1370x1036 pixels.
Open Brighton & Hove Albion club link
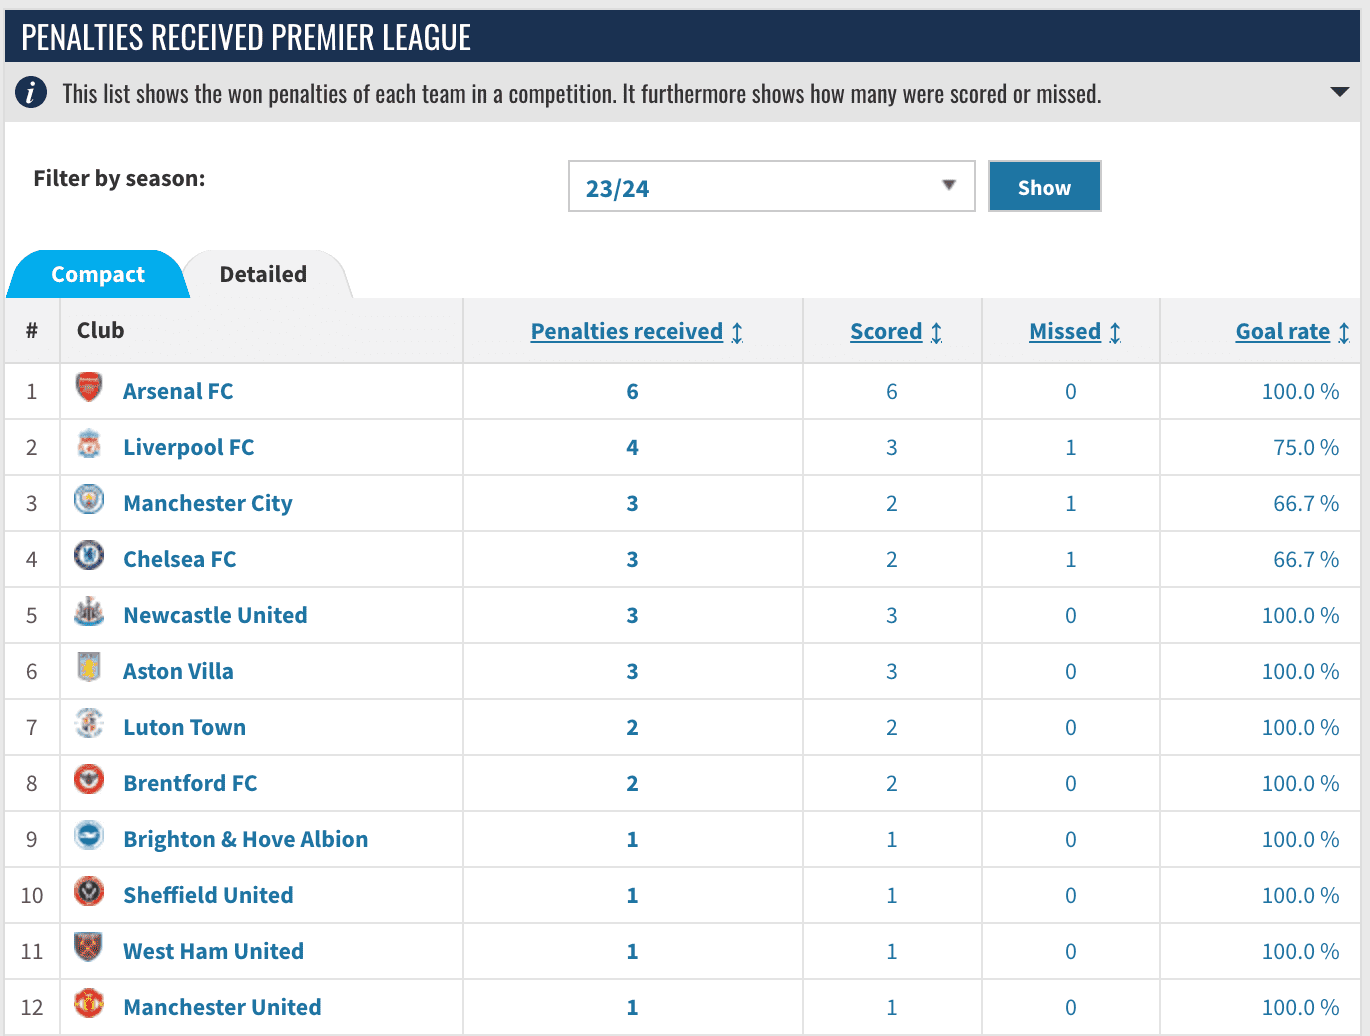coord(246,839)
